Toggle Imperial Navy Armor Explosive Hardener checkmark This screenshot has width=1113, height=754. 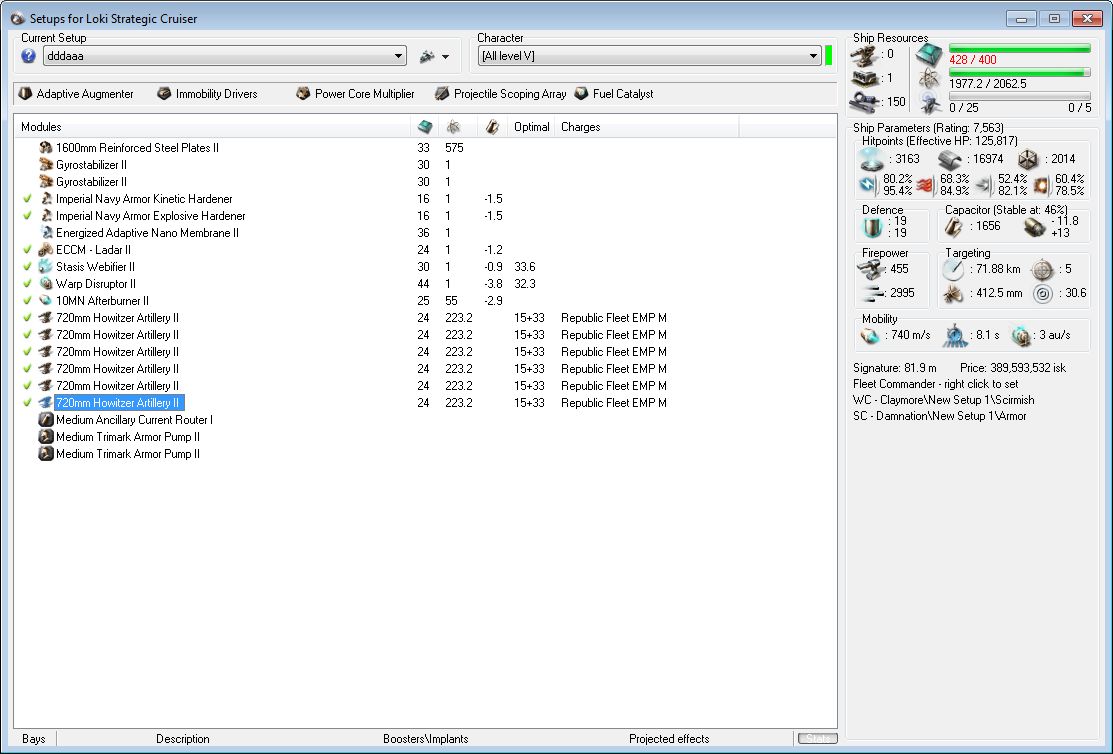(x=28, y=216)
